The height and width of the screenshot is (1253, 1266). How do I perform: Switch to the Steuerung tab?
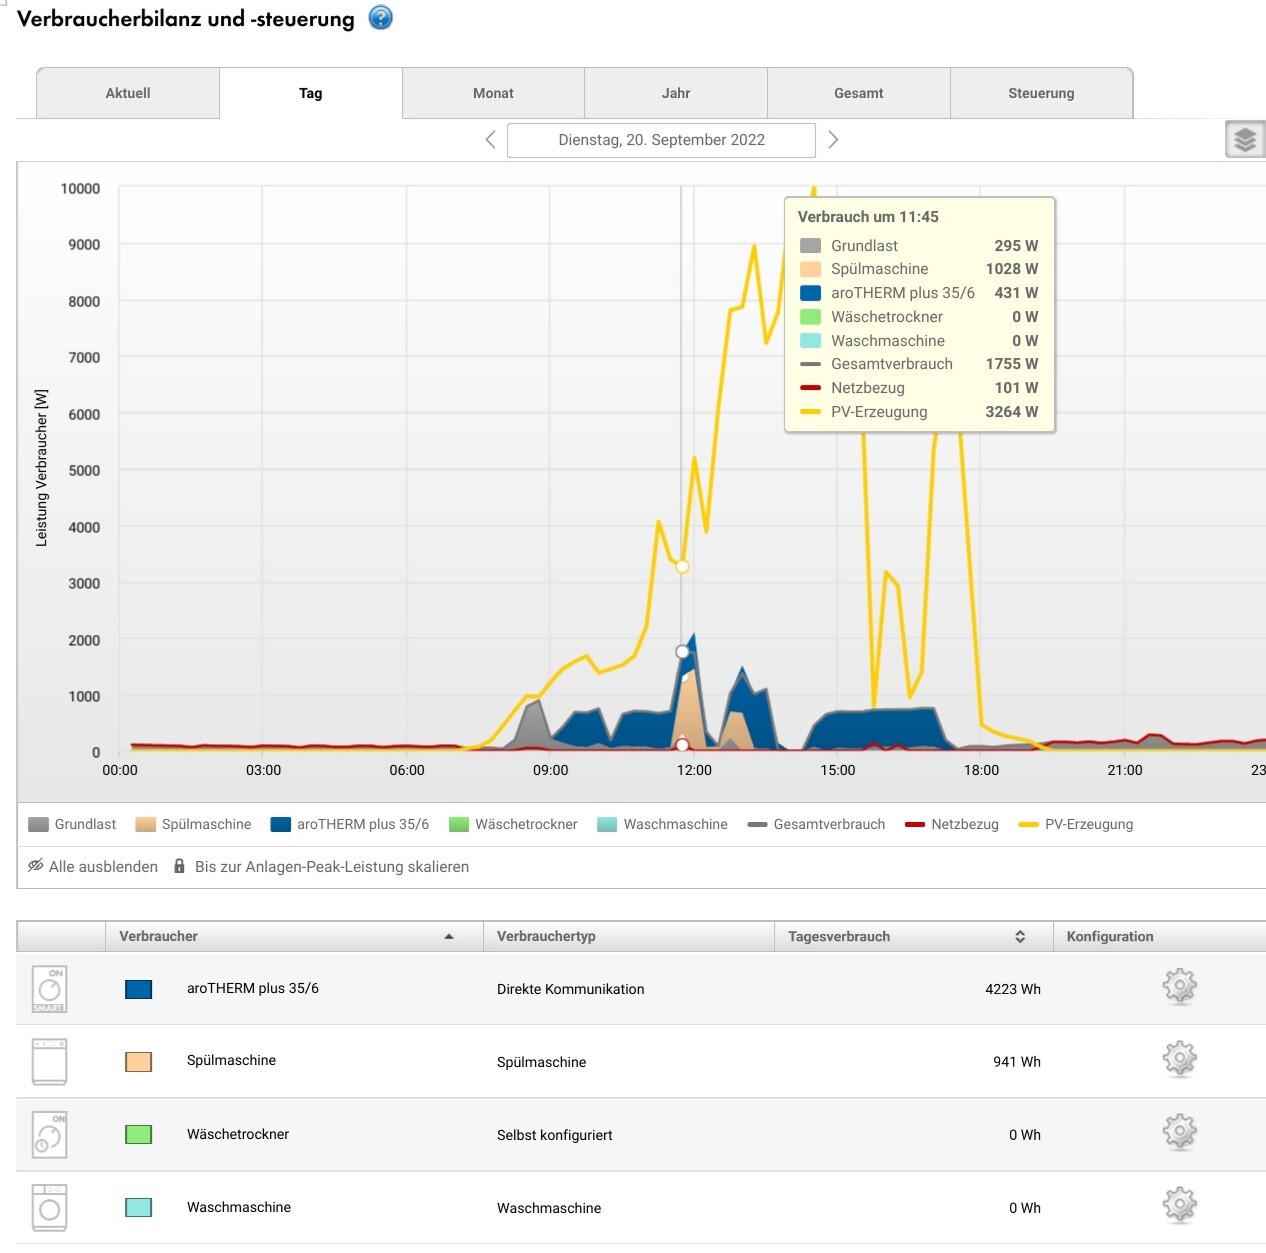(x=1041, y=93)
